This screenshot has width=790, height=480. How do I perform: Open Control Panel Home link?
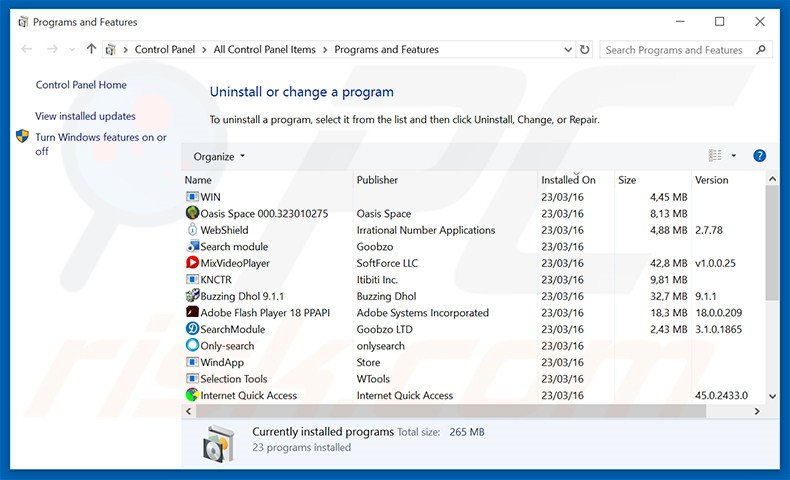(81, 85)
